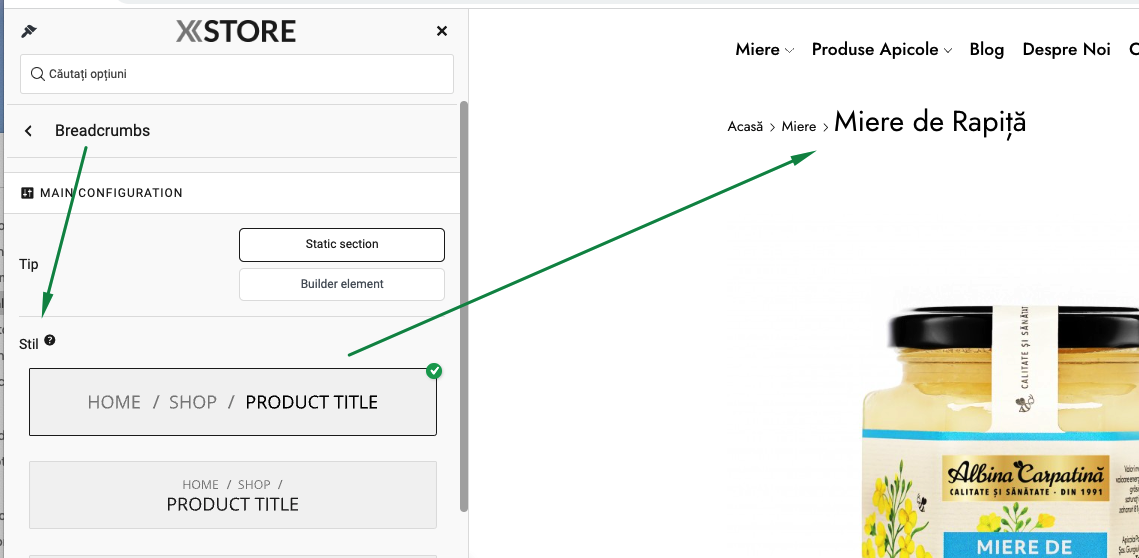Click the Miere de Rapiță product title
The height and width of the screenshot is (558, 1139).
[x=930, y=122]
